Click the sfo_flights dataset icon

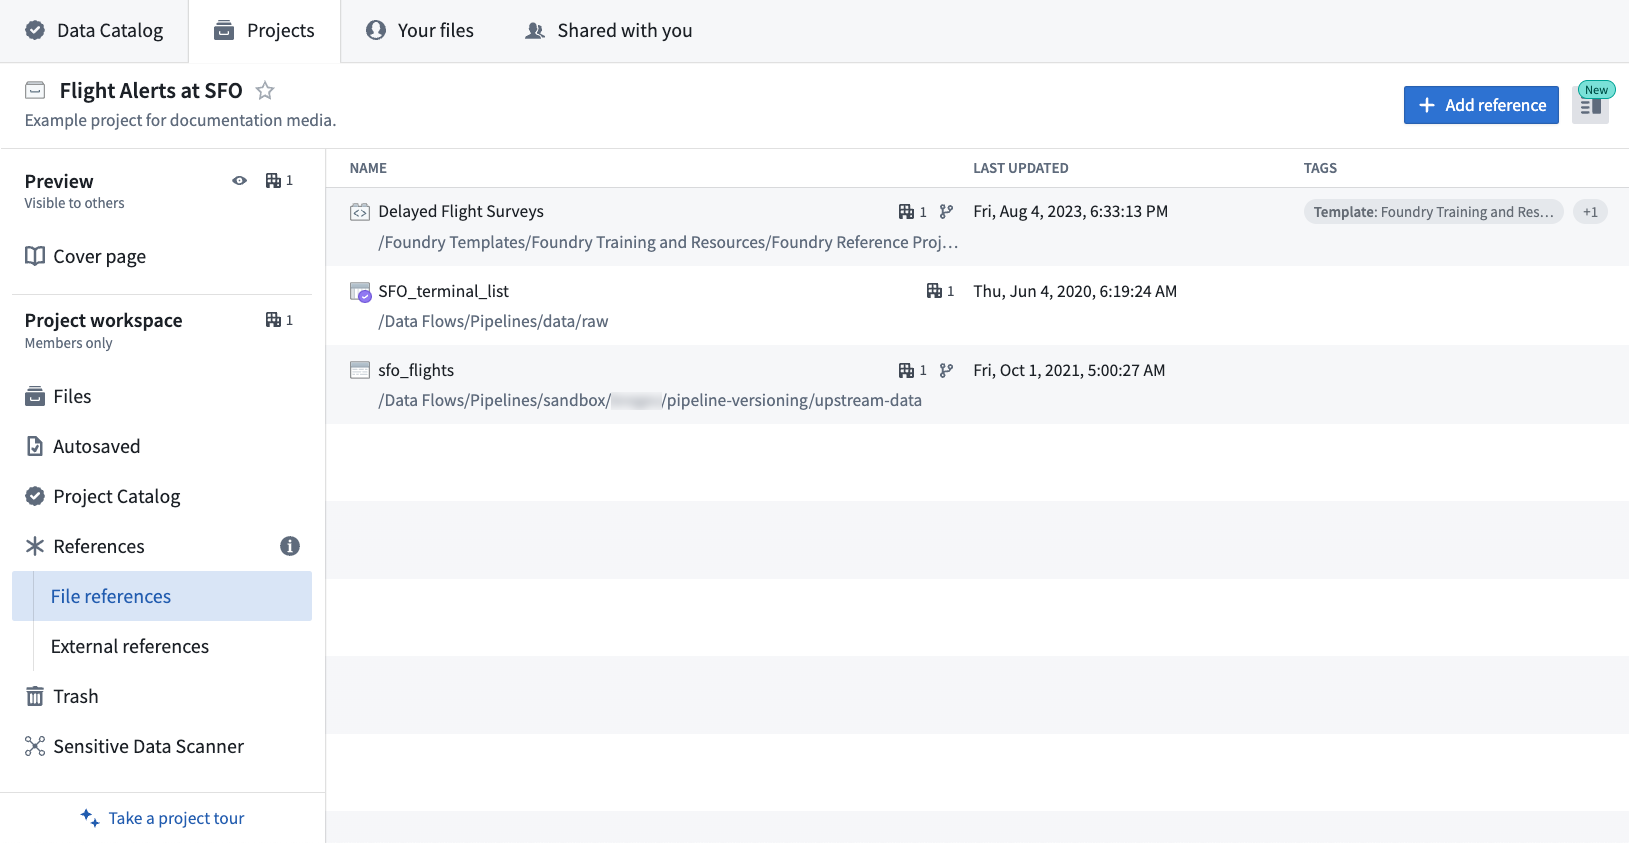coord(360,370)
